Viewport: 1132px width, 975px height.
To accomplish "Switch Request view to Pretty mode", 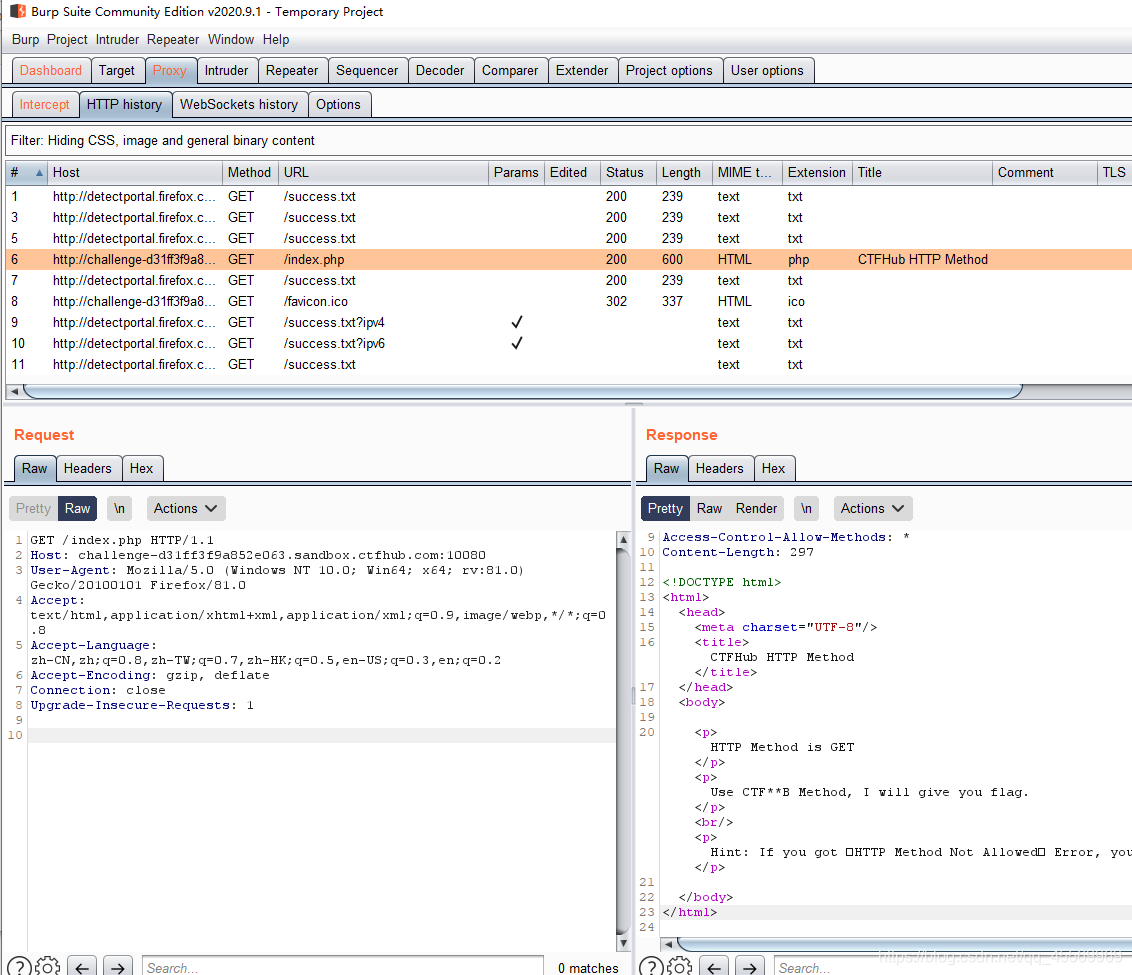I will 33,508.
